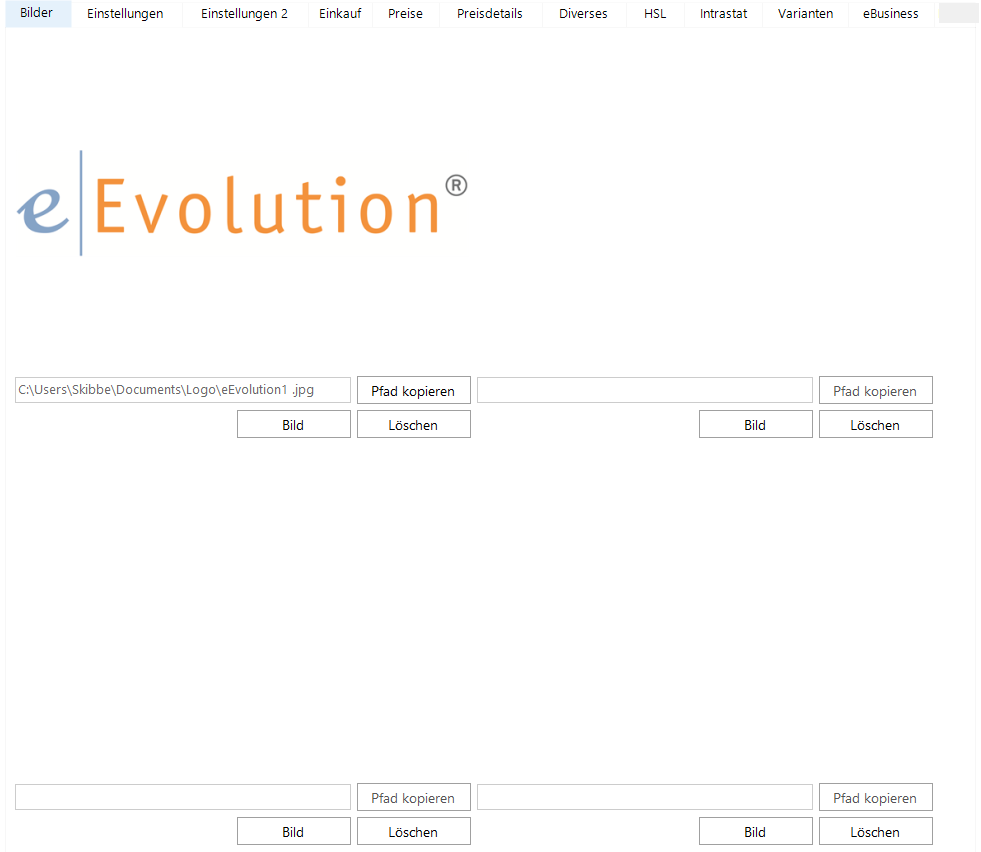Select the Einkauf tab
This screenshot has width=981, height=852.
pos(340,14)
